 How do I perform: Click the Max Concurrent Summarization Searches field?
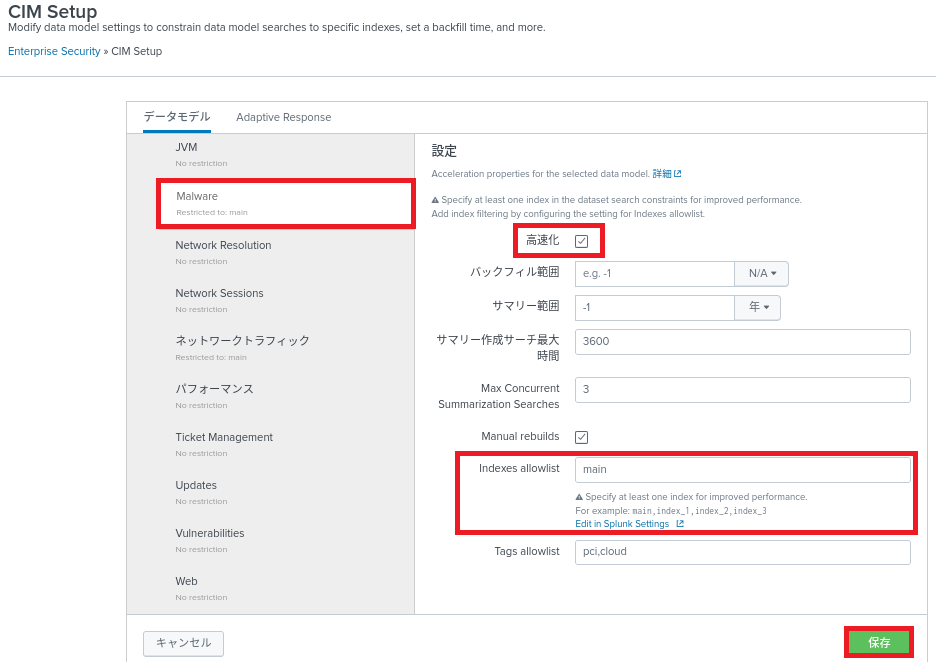coord(742,390)
